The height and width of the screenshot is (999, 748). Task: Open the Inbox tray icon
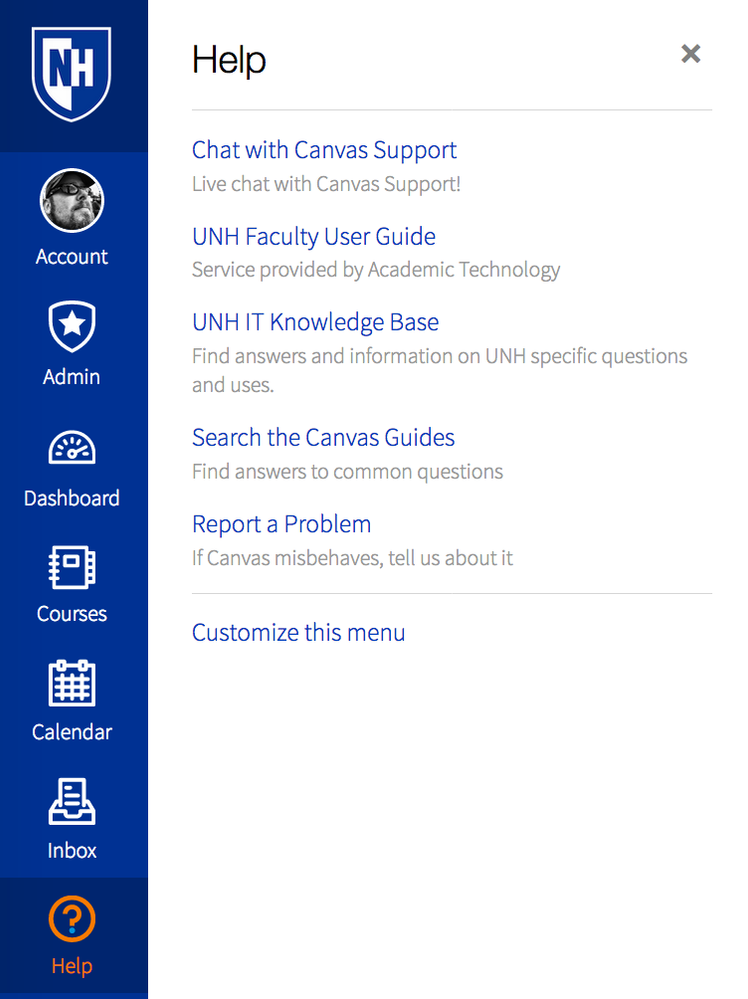click(x=72, y=802)
